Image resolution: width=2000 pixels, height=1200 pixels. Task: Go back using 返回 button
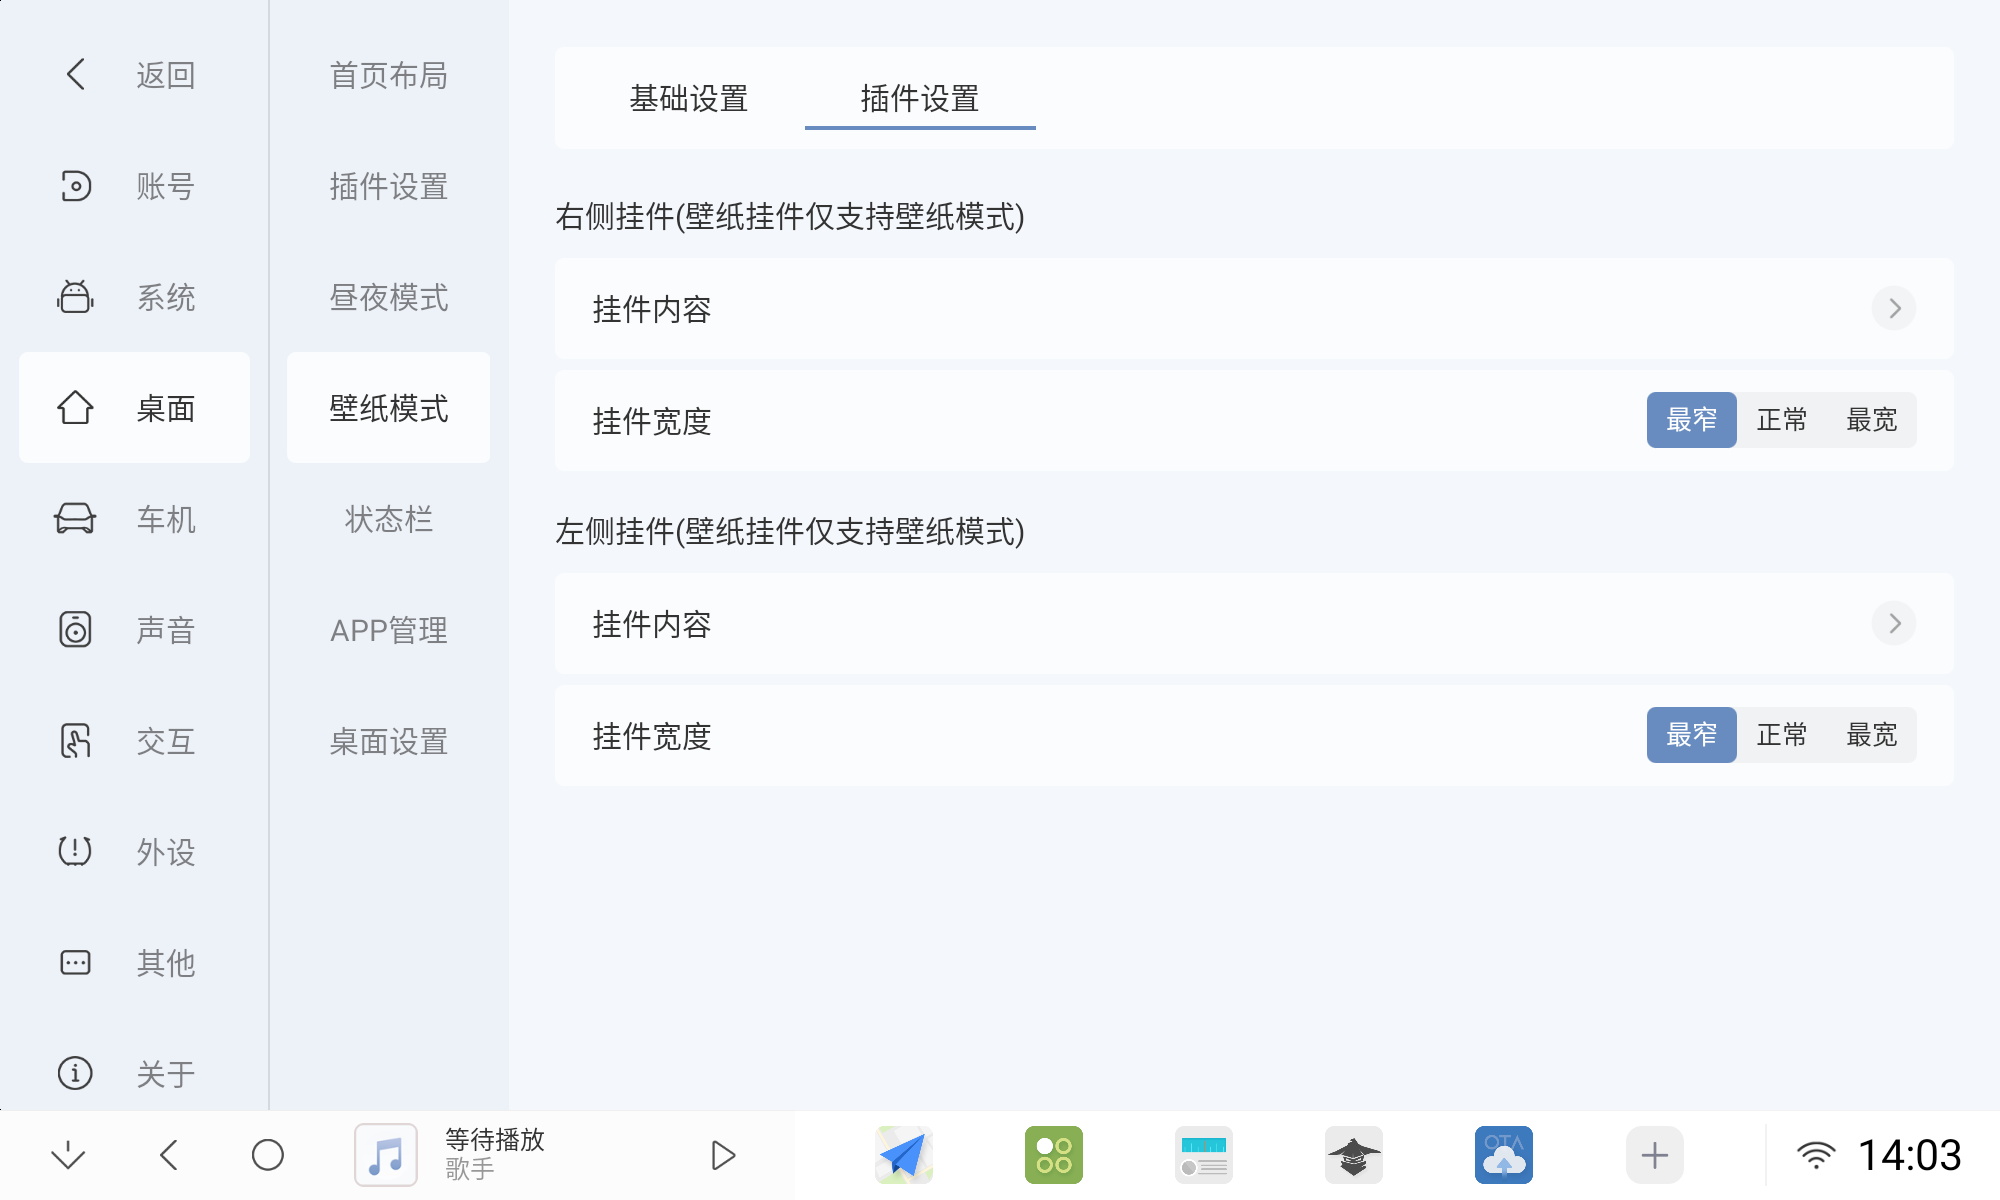(x=133, y=75)
